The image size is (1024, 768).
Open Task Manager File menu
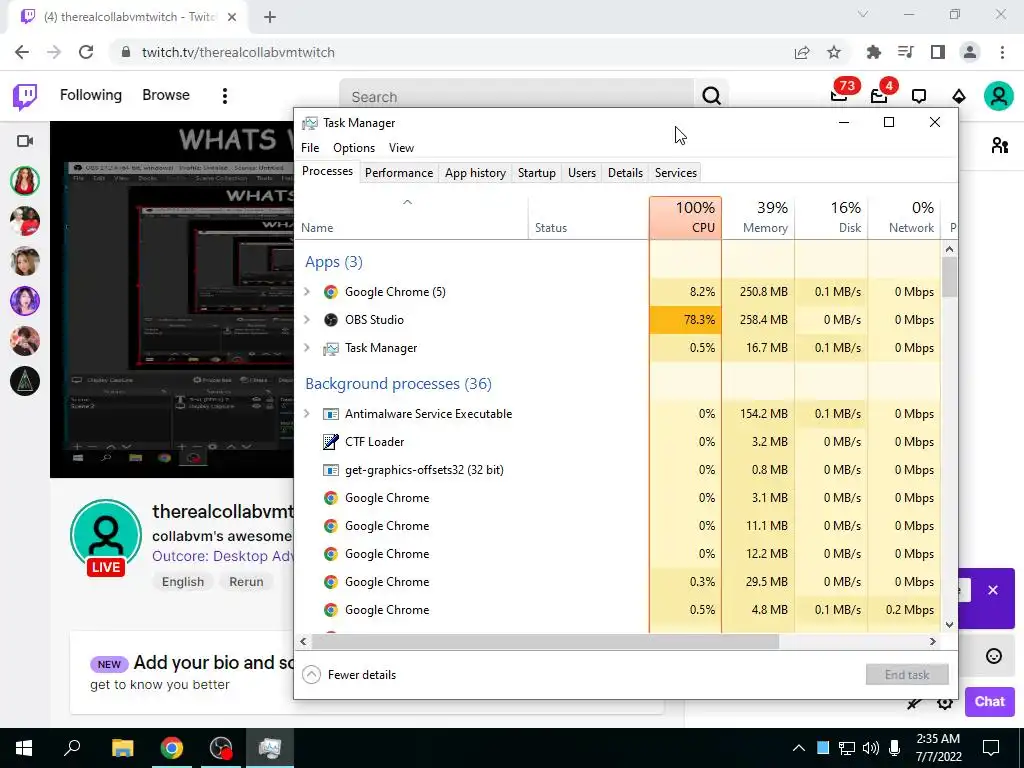point(310,148)
